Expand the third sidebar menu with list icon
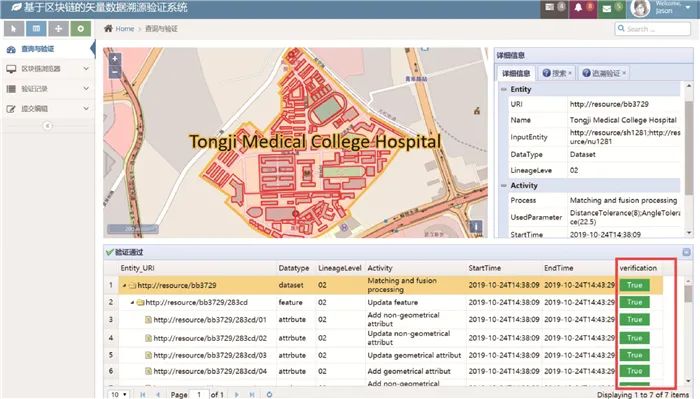 coord(48,89)
